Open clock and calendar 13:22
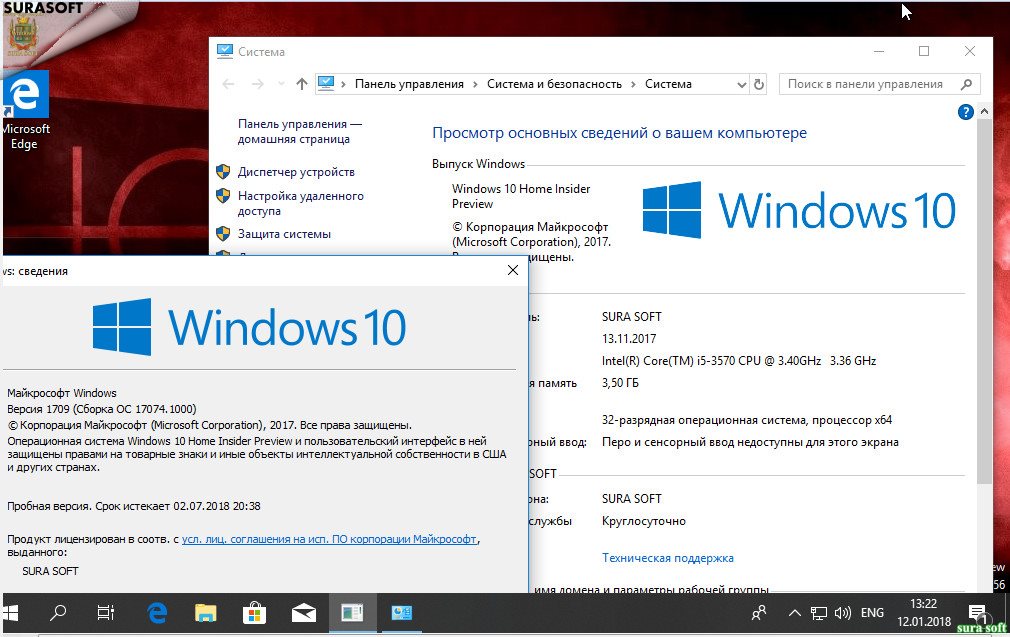Image resolution: width=1010 pixels, height=637 pixels. (924, 613)
